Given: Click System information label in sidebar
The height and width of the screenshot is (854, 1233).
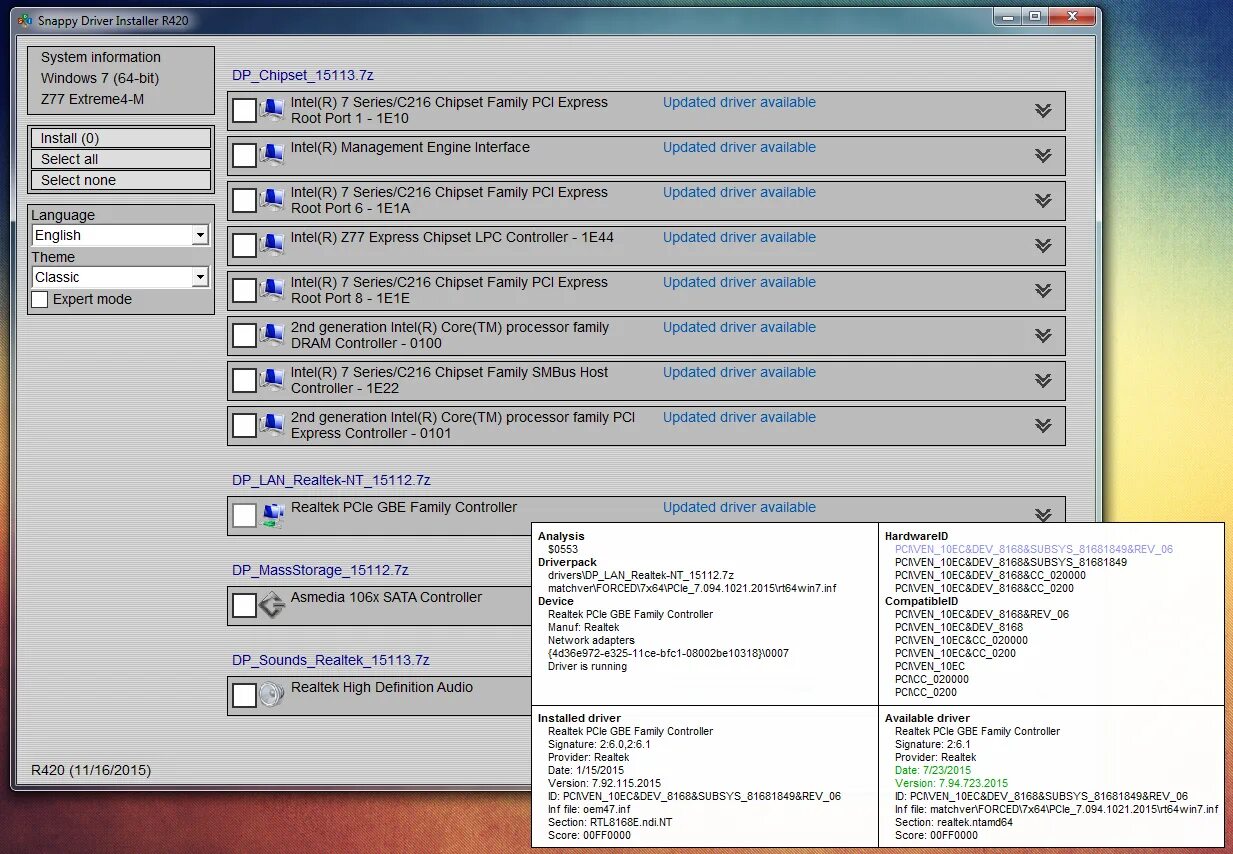Looking at the screenshot, I should [x=100, y=57].
